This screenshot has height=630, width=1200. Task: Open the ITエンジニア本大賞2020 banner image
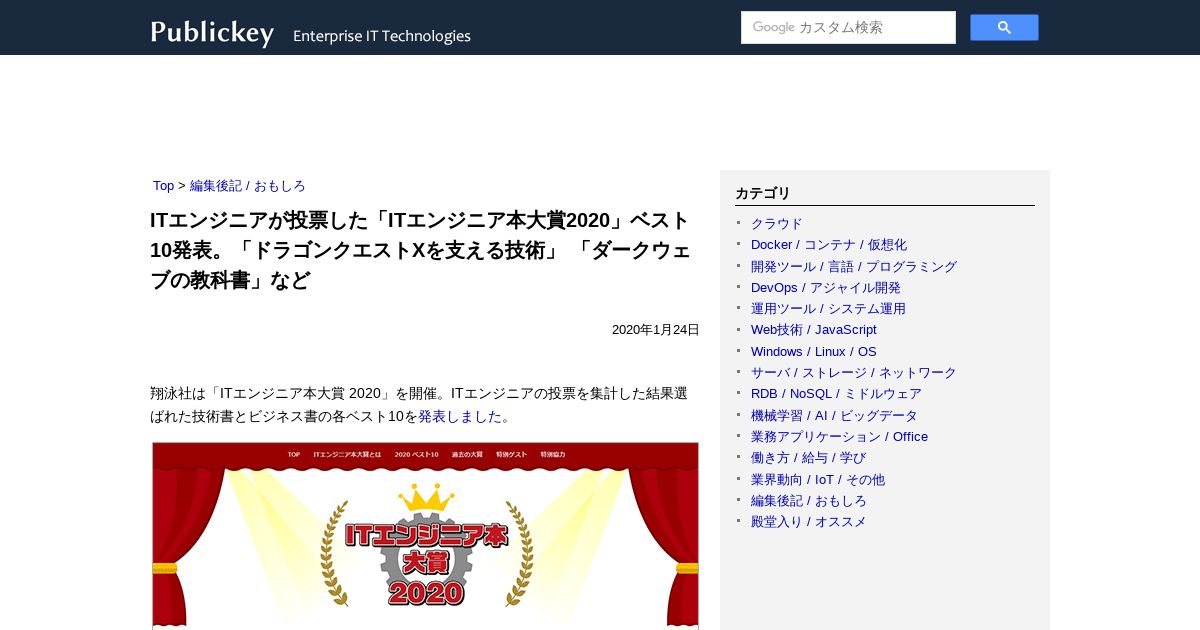pos(425,536)
